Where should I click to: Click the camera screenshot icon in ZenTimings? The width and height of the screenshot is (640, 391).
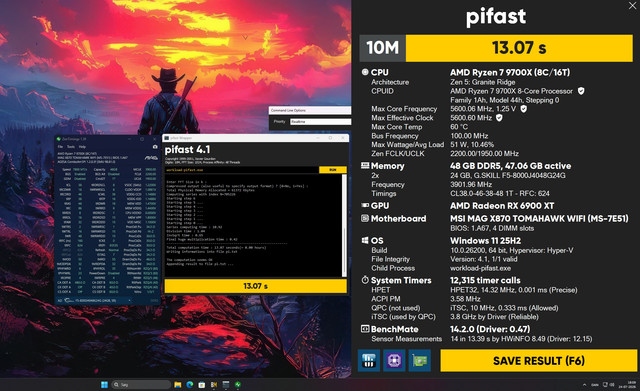pyautogui.click(x=155, y=147)
